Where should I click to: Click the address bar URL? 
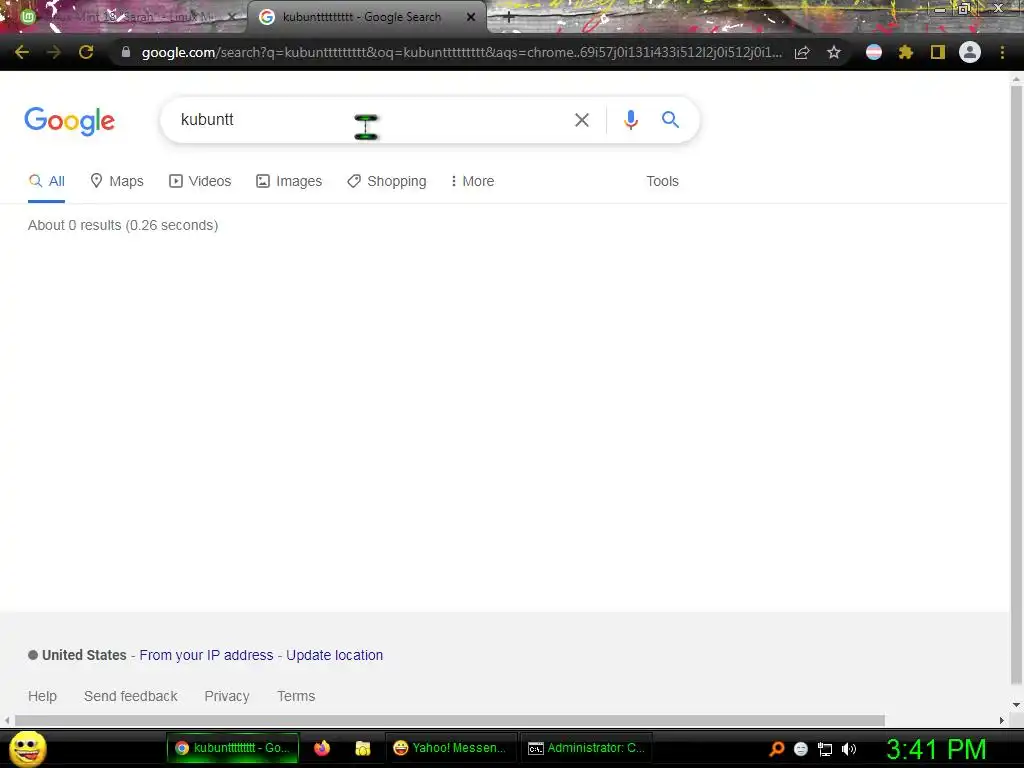[x=460, y=52]
